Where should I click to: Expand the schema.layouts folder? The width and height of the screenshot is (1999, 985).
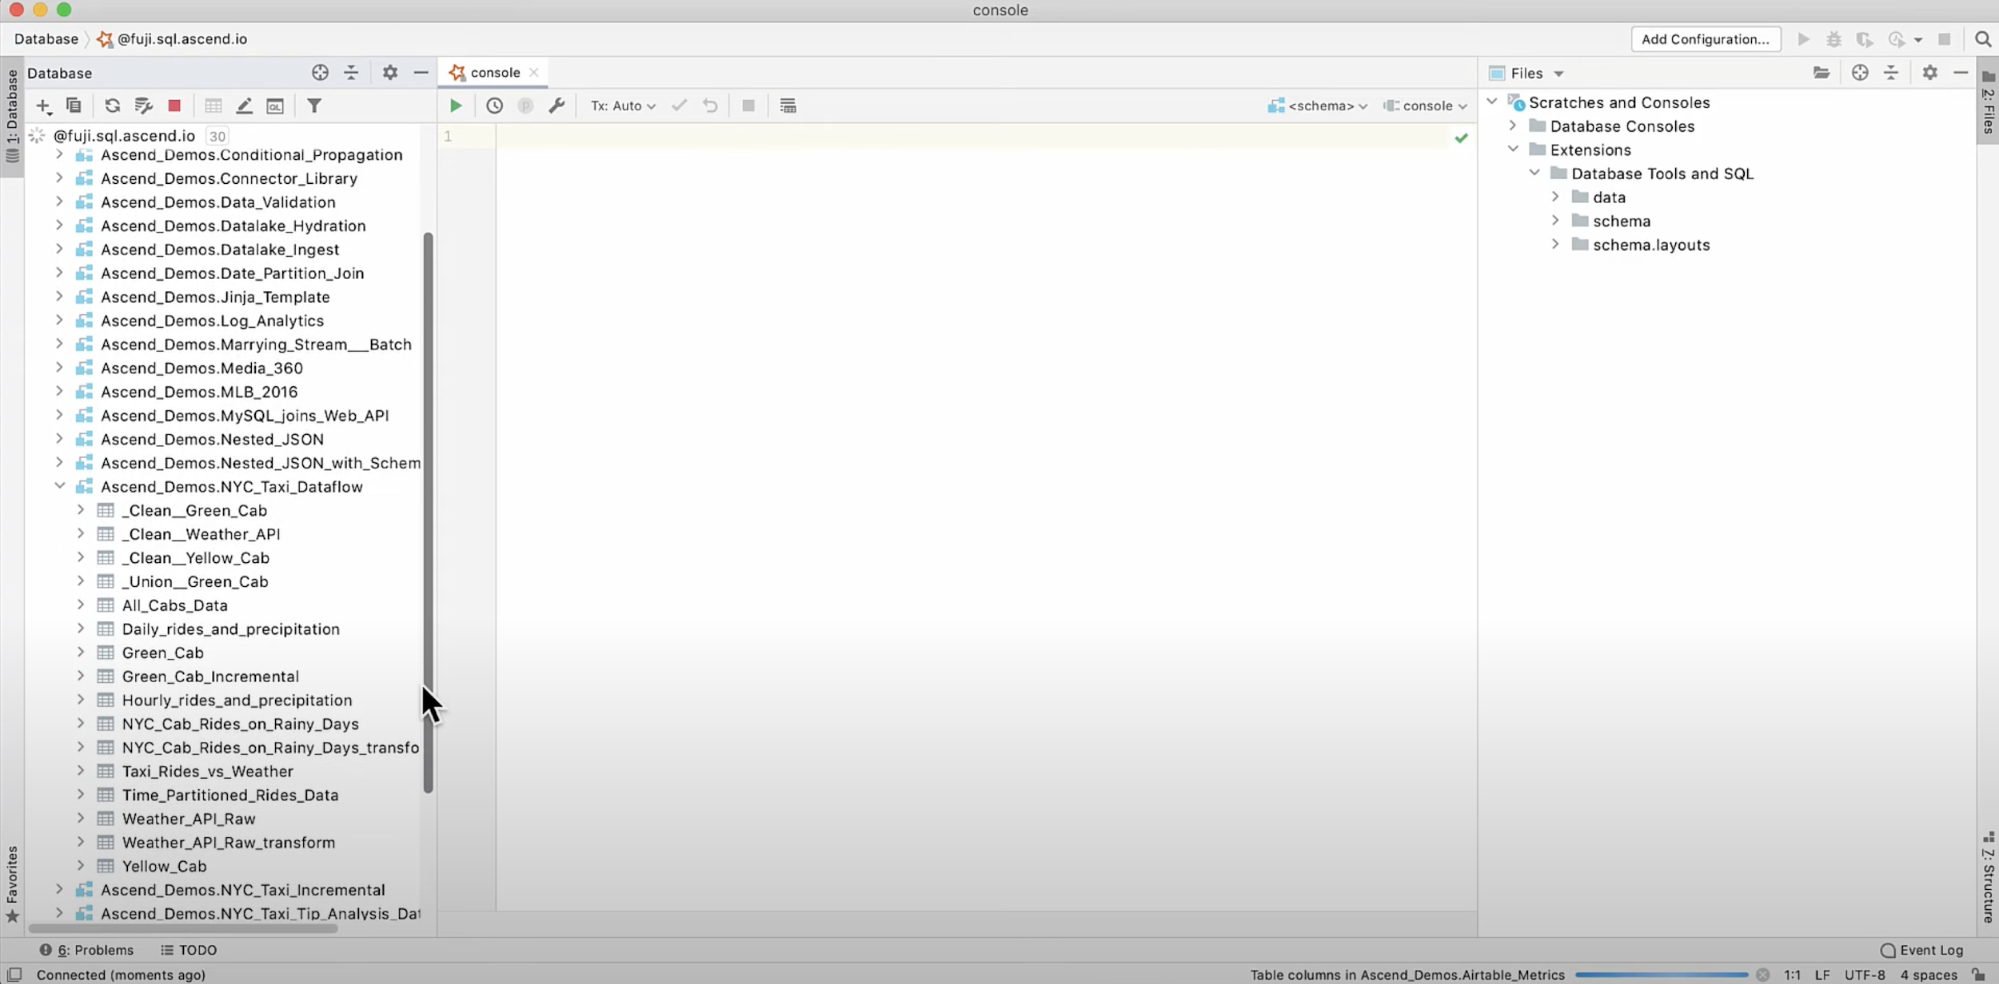point(1556,245)
